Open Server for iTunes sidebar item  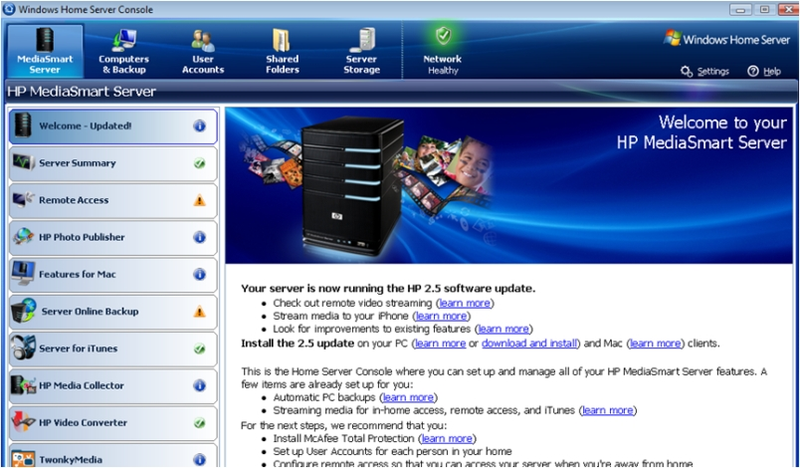coord(113,349)
